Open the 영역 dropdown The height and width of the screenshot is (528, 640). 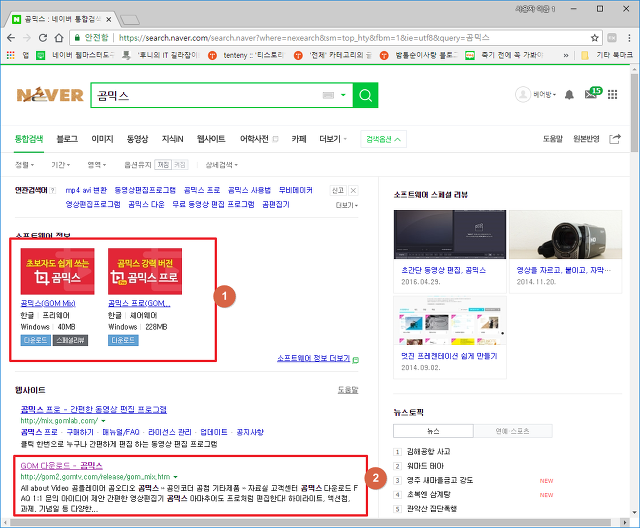point(97,165)
